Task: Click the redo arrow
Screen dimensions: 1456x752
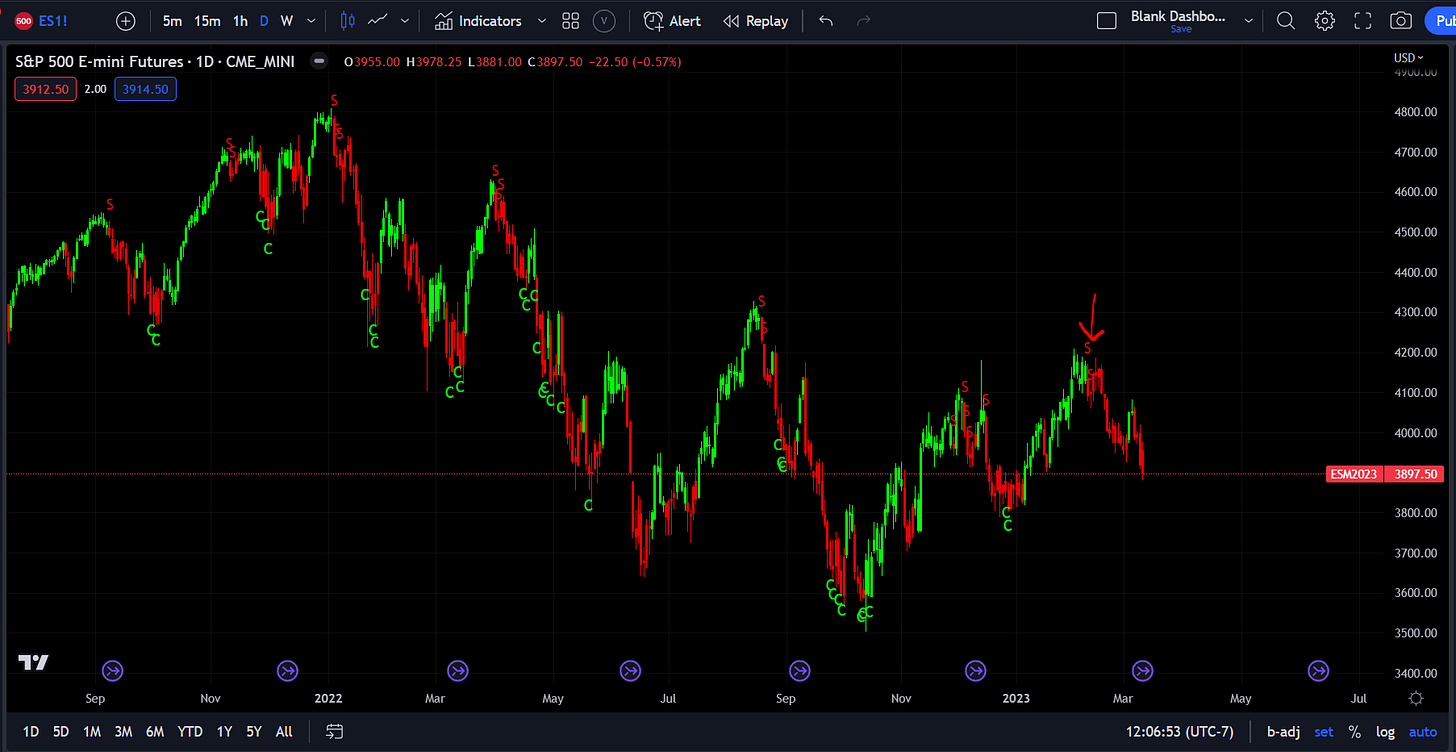Action: tap(864, 20)
